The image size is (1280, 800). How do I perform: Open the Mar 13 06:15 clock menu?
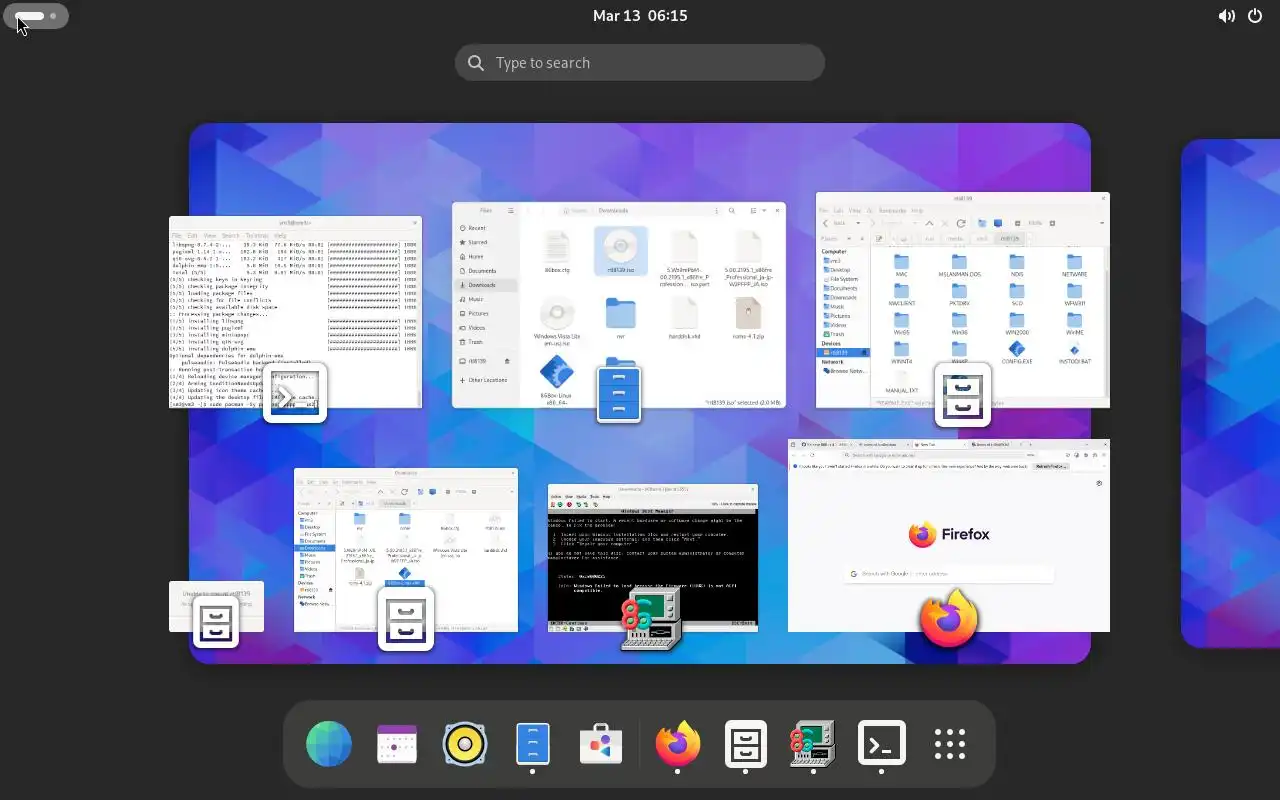pyautogui.click(x=640, y=16)
